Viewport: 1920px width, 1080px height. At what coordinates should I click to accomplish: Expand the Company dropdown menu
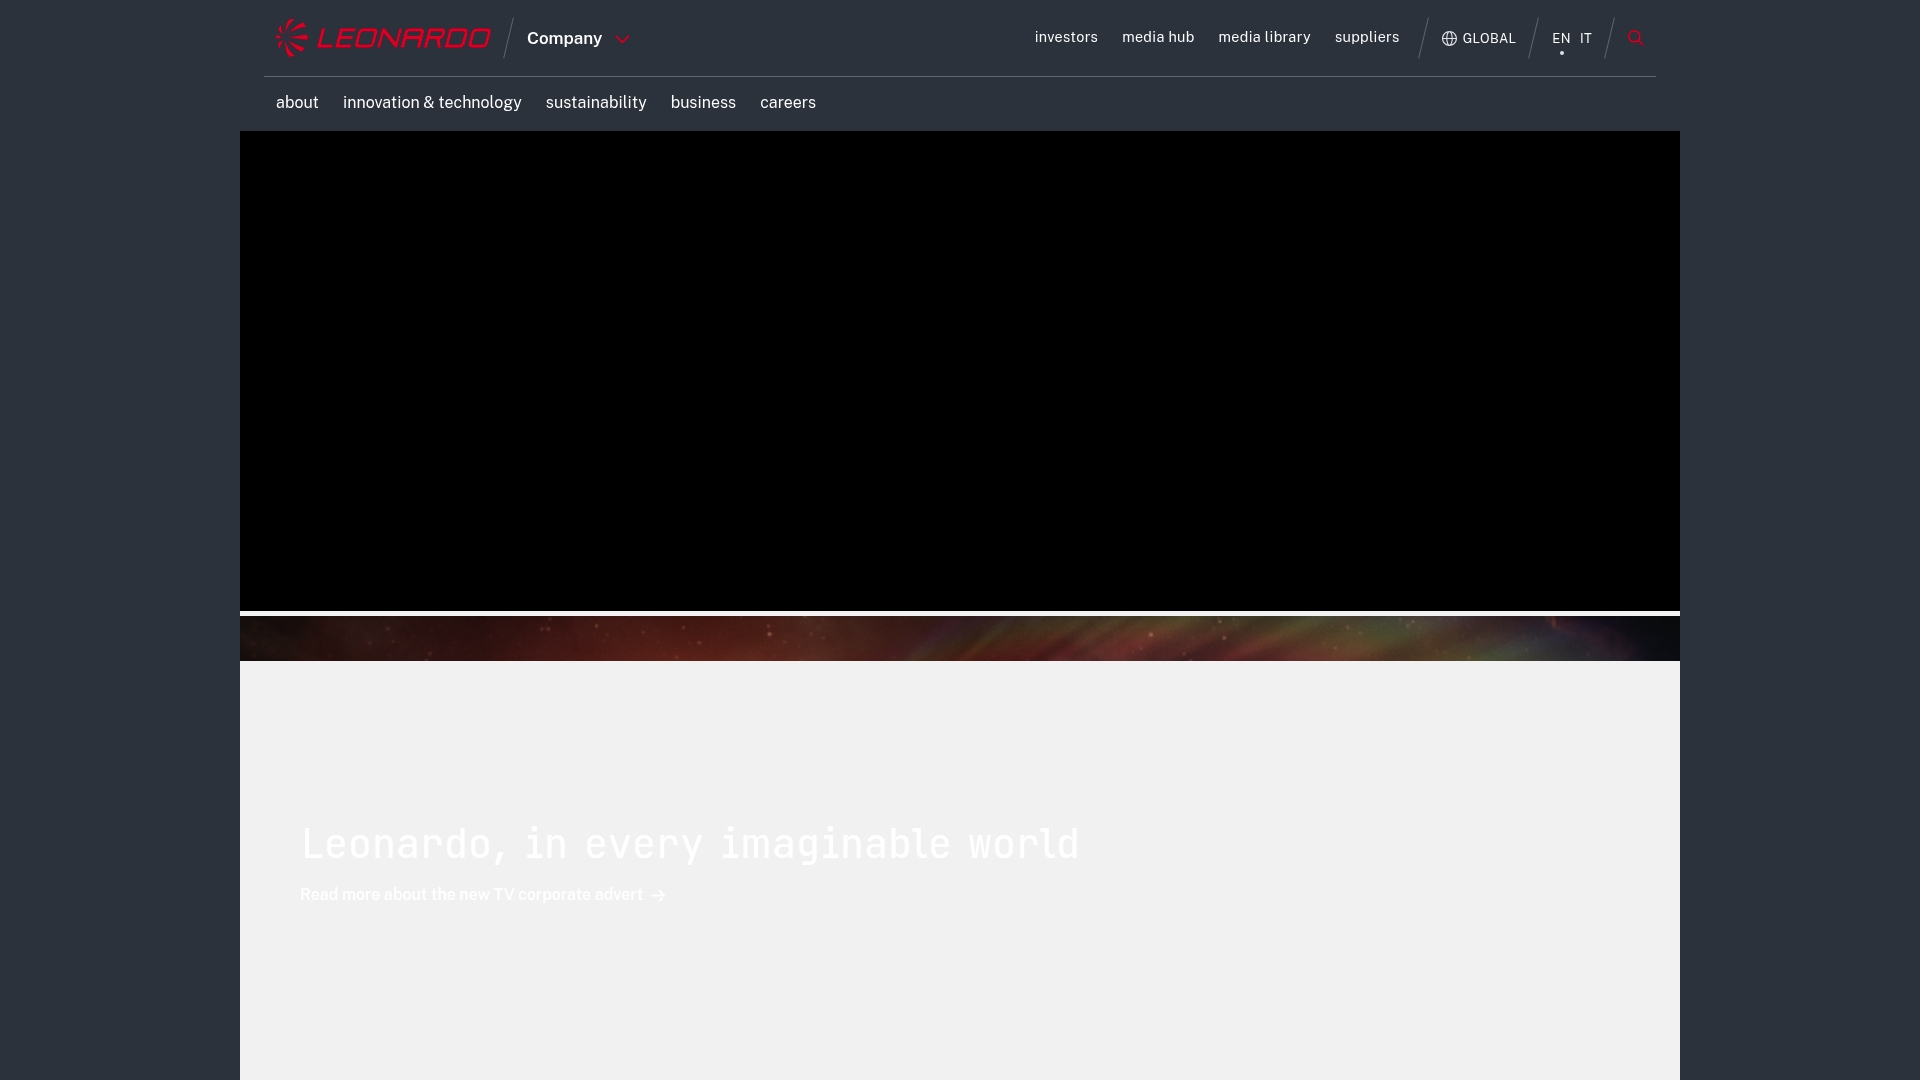578,38
